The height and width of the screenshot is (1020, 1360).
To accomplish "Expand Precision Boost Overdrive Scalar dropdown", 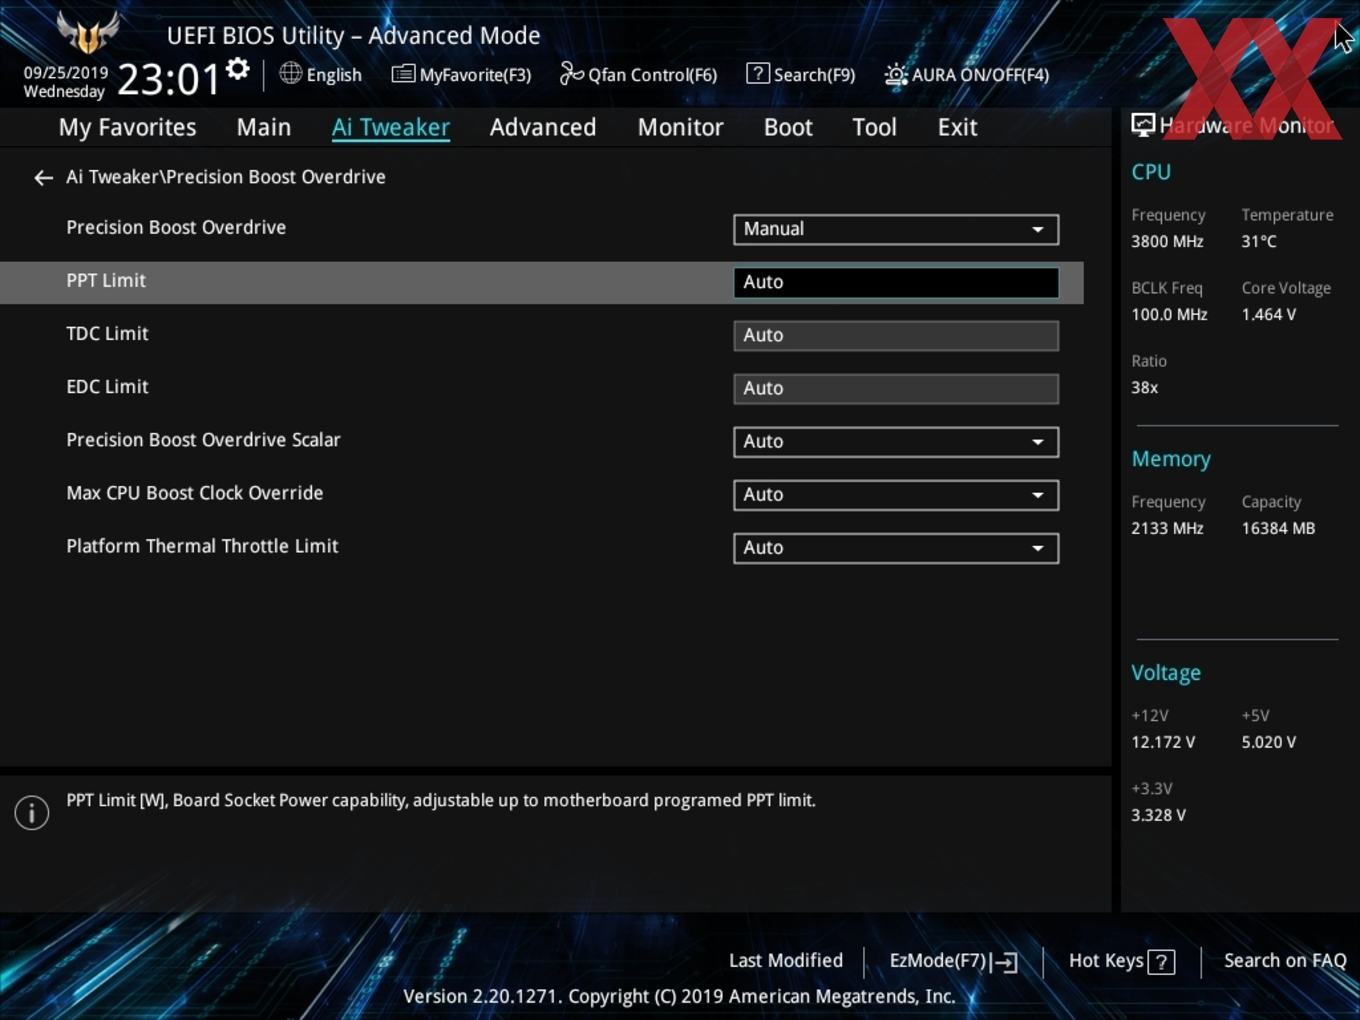I will click(x=896, y=441).
